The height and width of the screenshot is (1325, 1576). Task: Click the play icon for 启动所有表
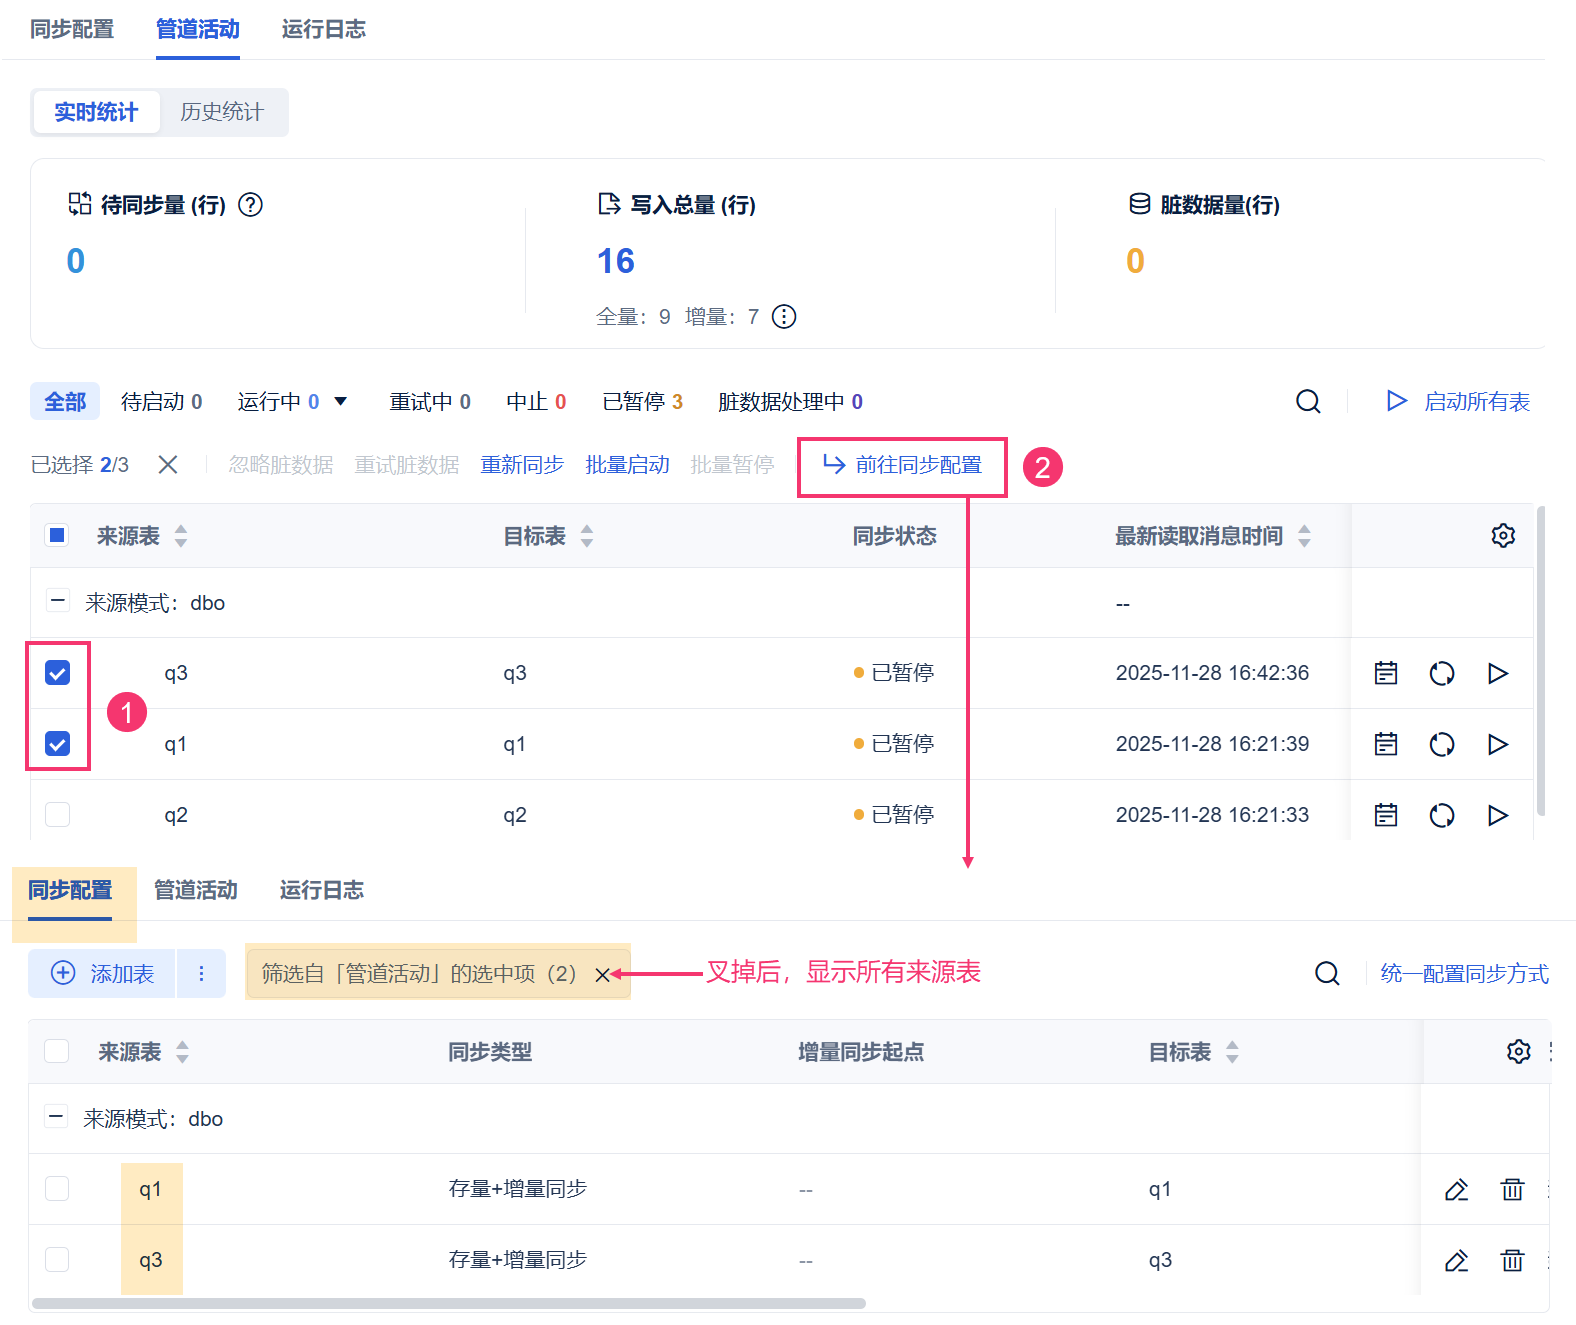point(1396,402)
